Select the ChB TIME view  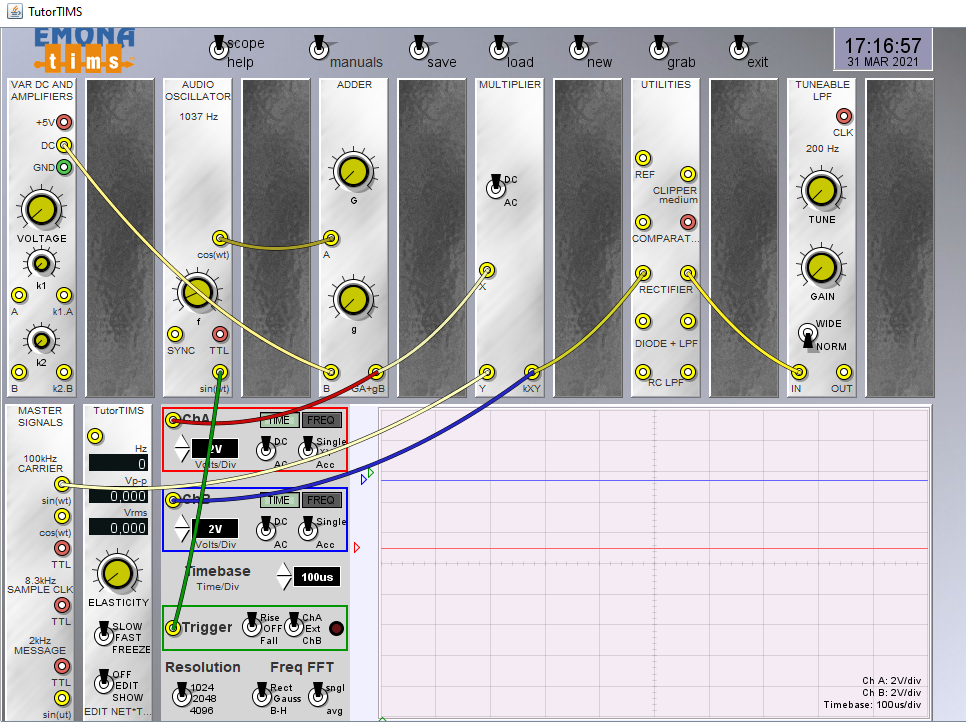pyautogui.click(x=280, y=500)
